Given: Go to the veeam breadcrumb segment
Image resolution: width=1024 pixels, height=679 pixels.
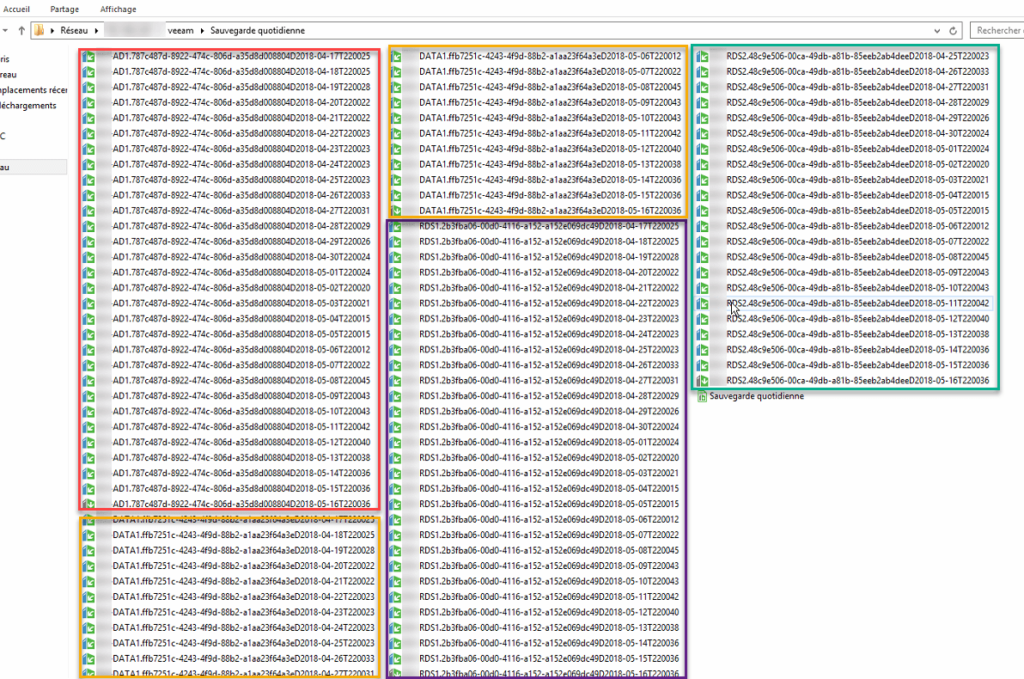Looking at the screenshot, I should point(181,31).
